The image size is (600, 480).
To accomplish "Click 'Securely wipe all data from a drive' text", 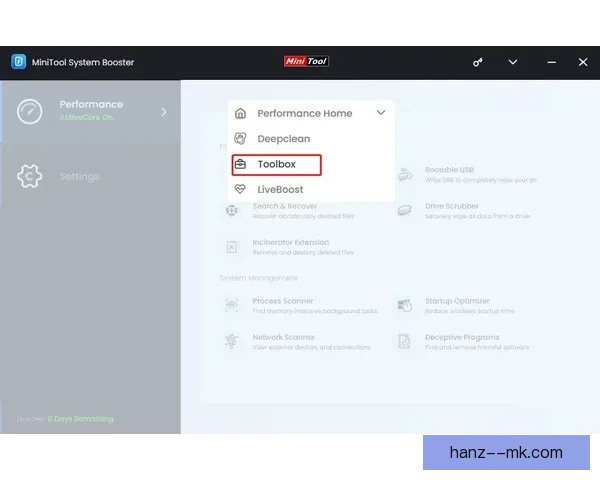I will coord(478,216).
